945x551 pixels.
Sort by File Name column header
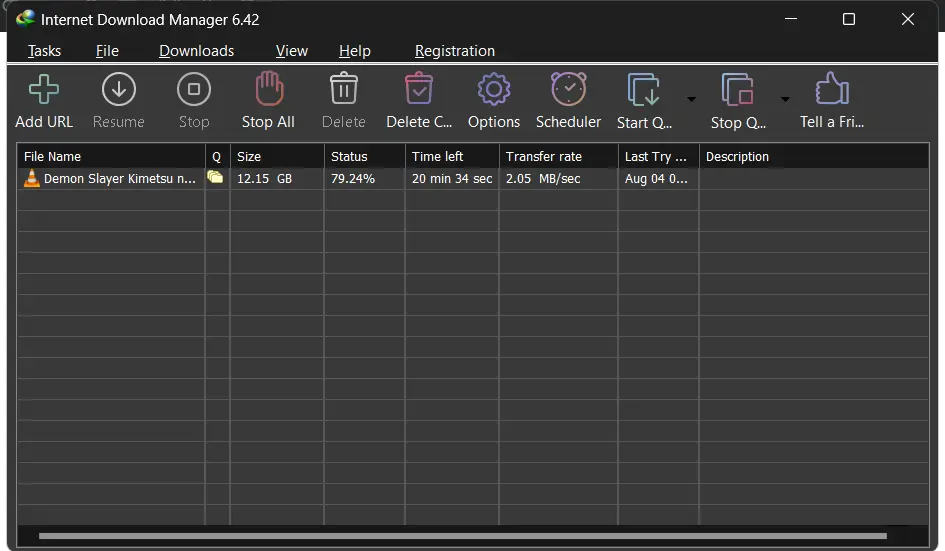click(x=111, y=157)
